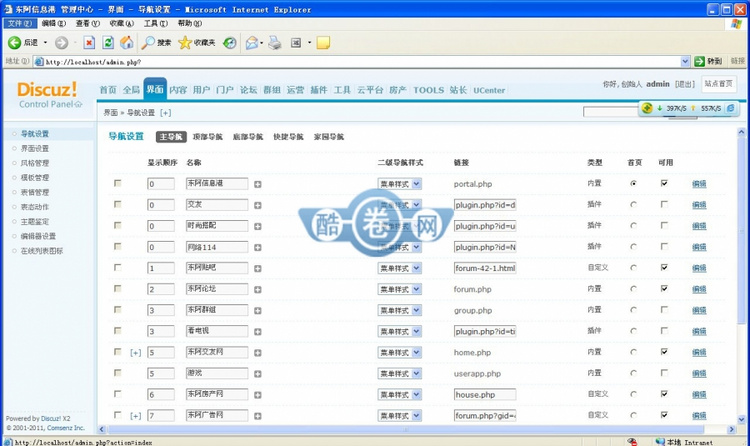
Task: Expand [+] sub-items of 东阿交友网 row
Action: [x=136, y=353]
